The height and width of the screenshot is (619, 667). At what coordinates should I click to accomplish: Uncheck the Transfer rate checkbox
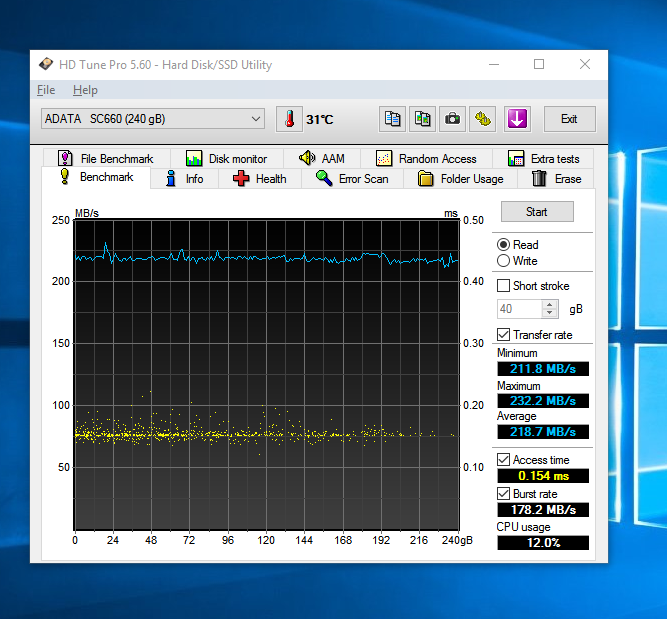503,334
